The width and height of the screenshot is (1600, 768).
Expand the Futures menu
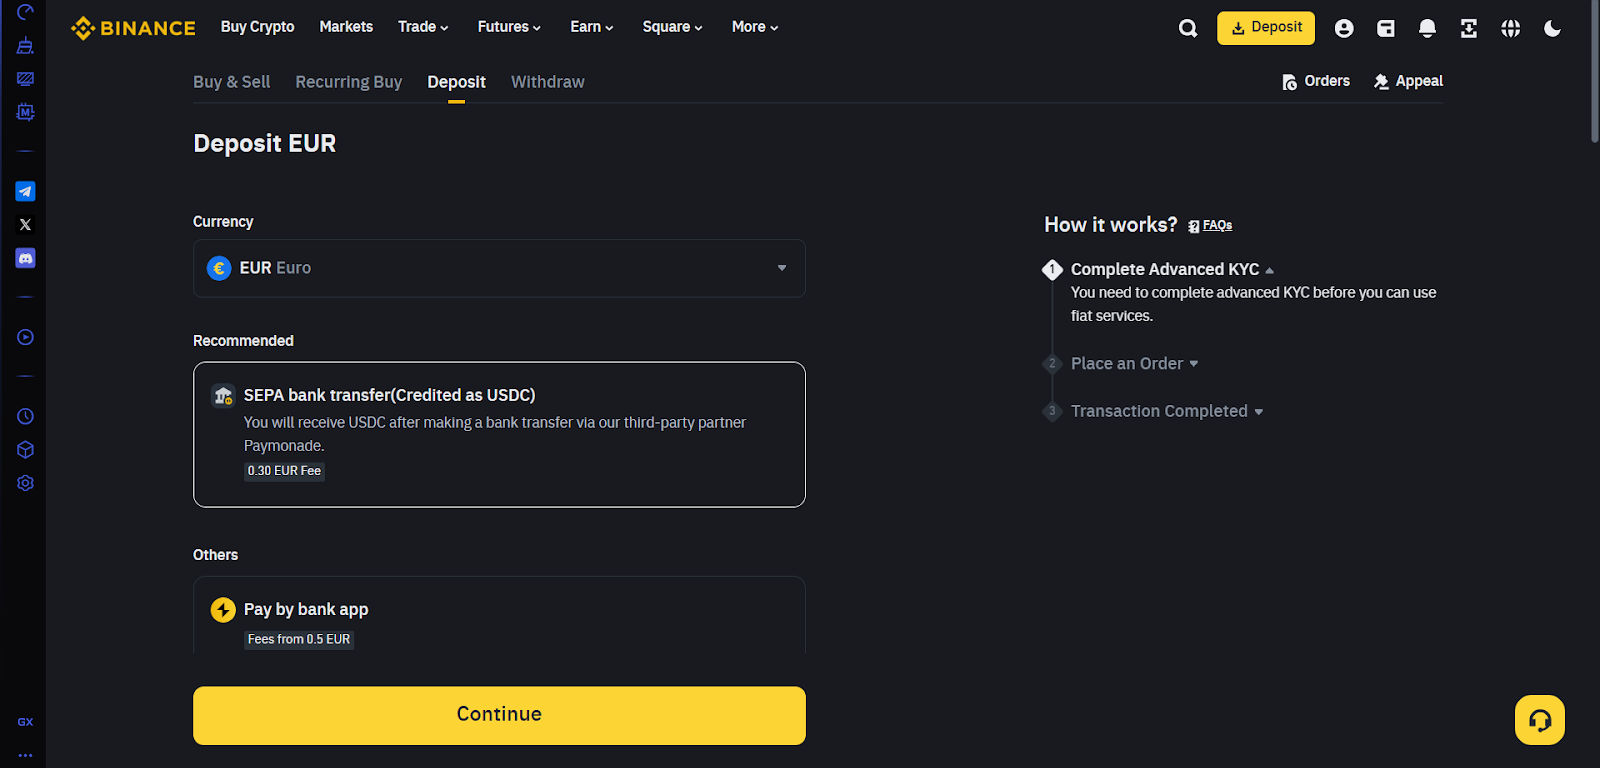(x=509, y=27)
